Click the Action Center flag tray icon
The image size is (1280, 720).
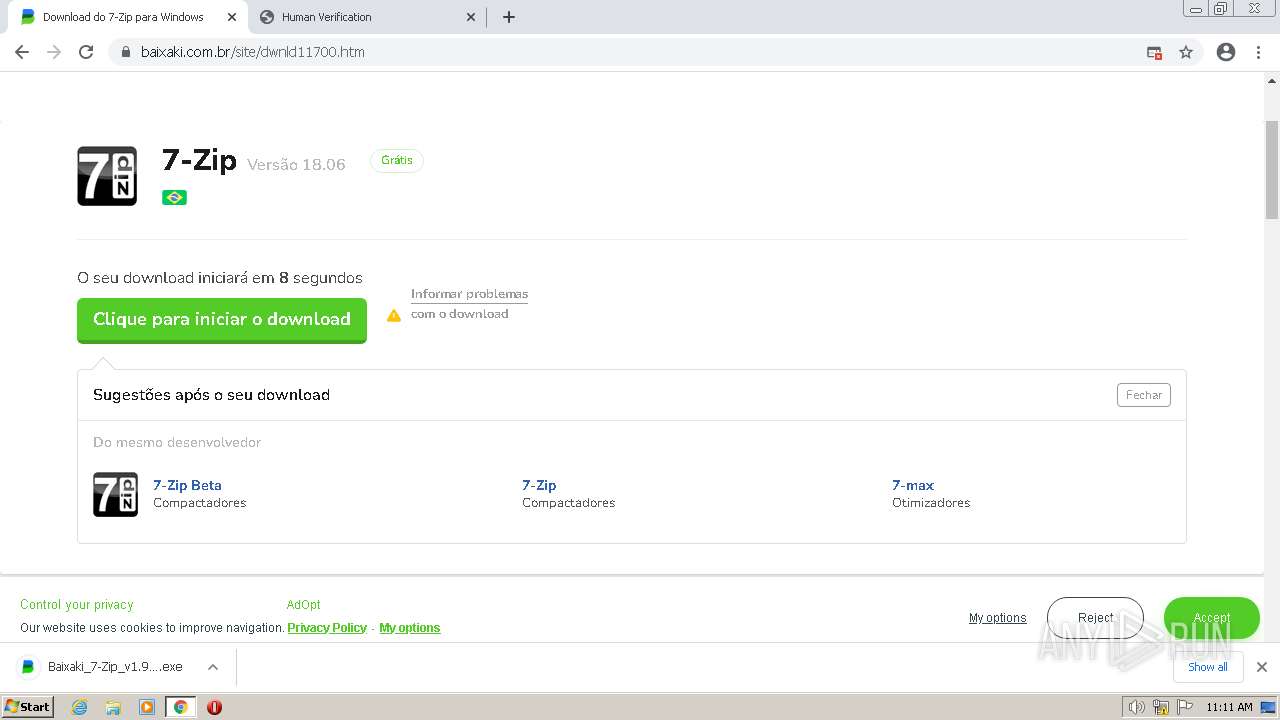pyautogui.click(x=1184, y=707)
